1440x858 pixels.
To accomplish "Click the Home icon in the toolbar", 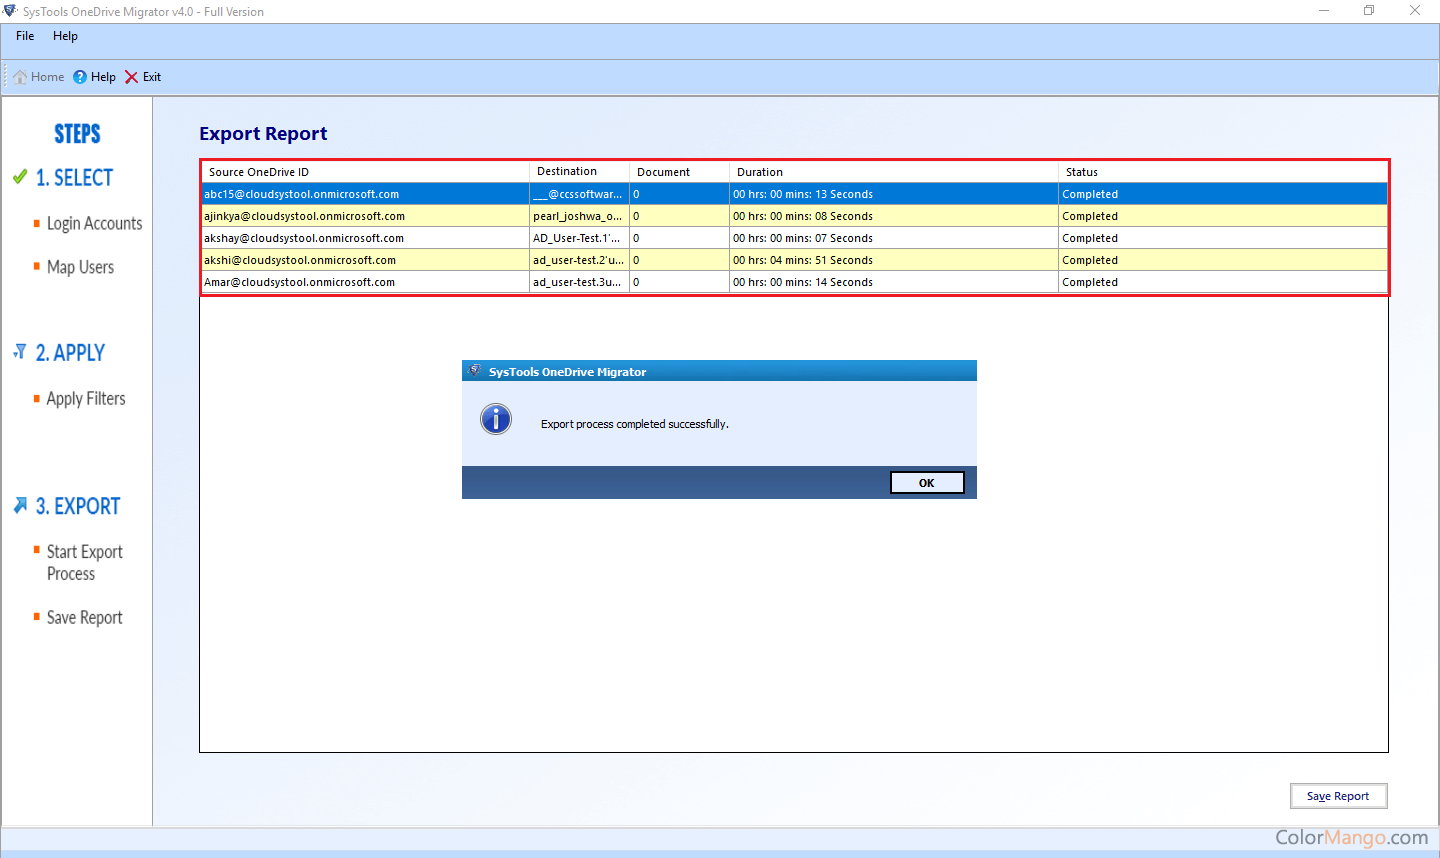I will (x=20, y=77).
